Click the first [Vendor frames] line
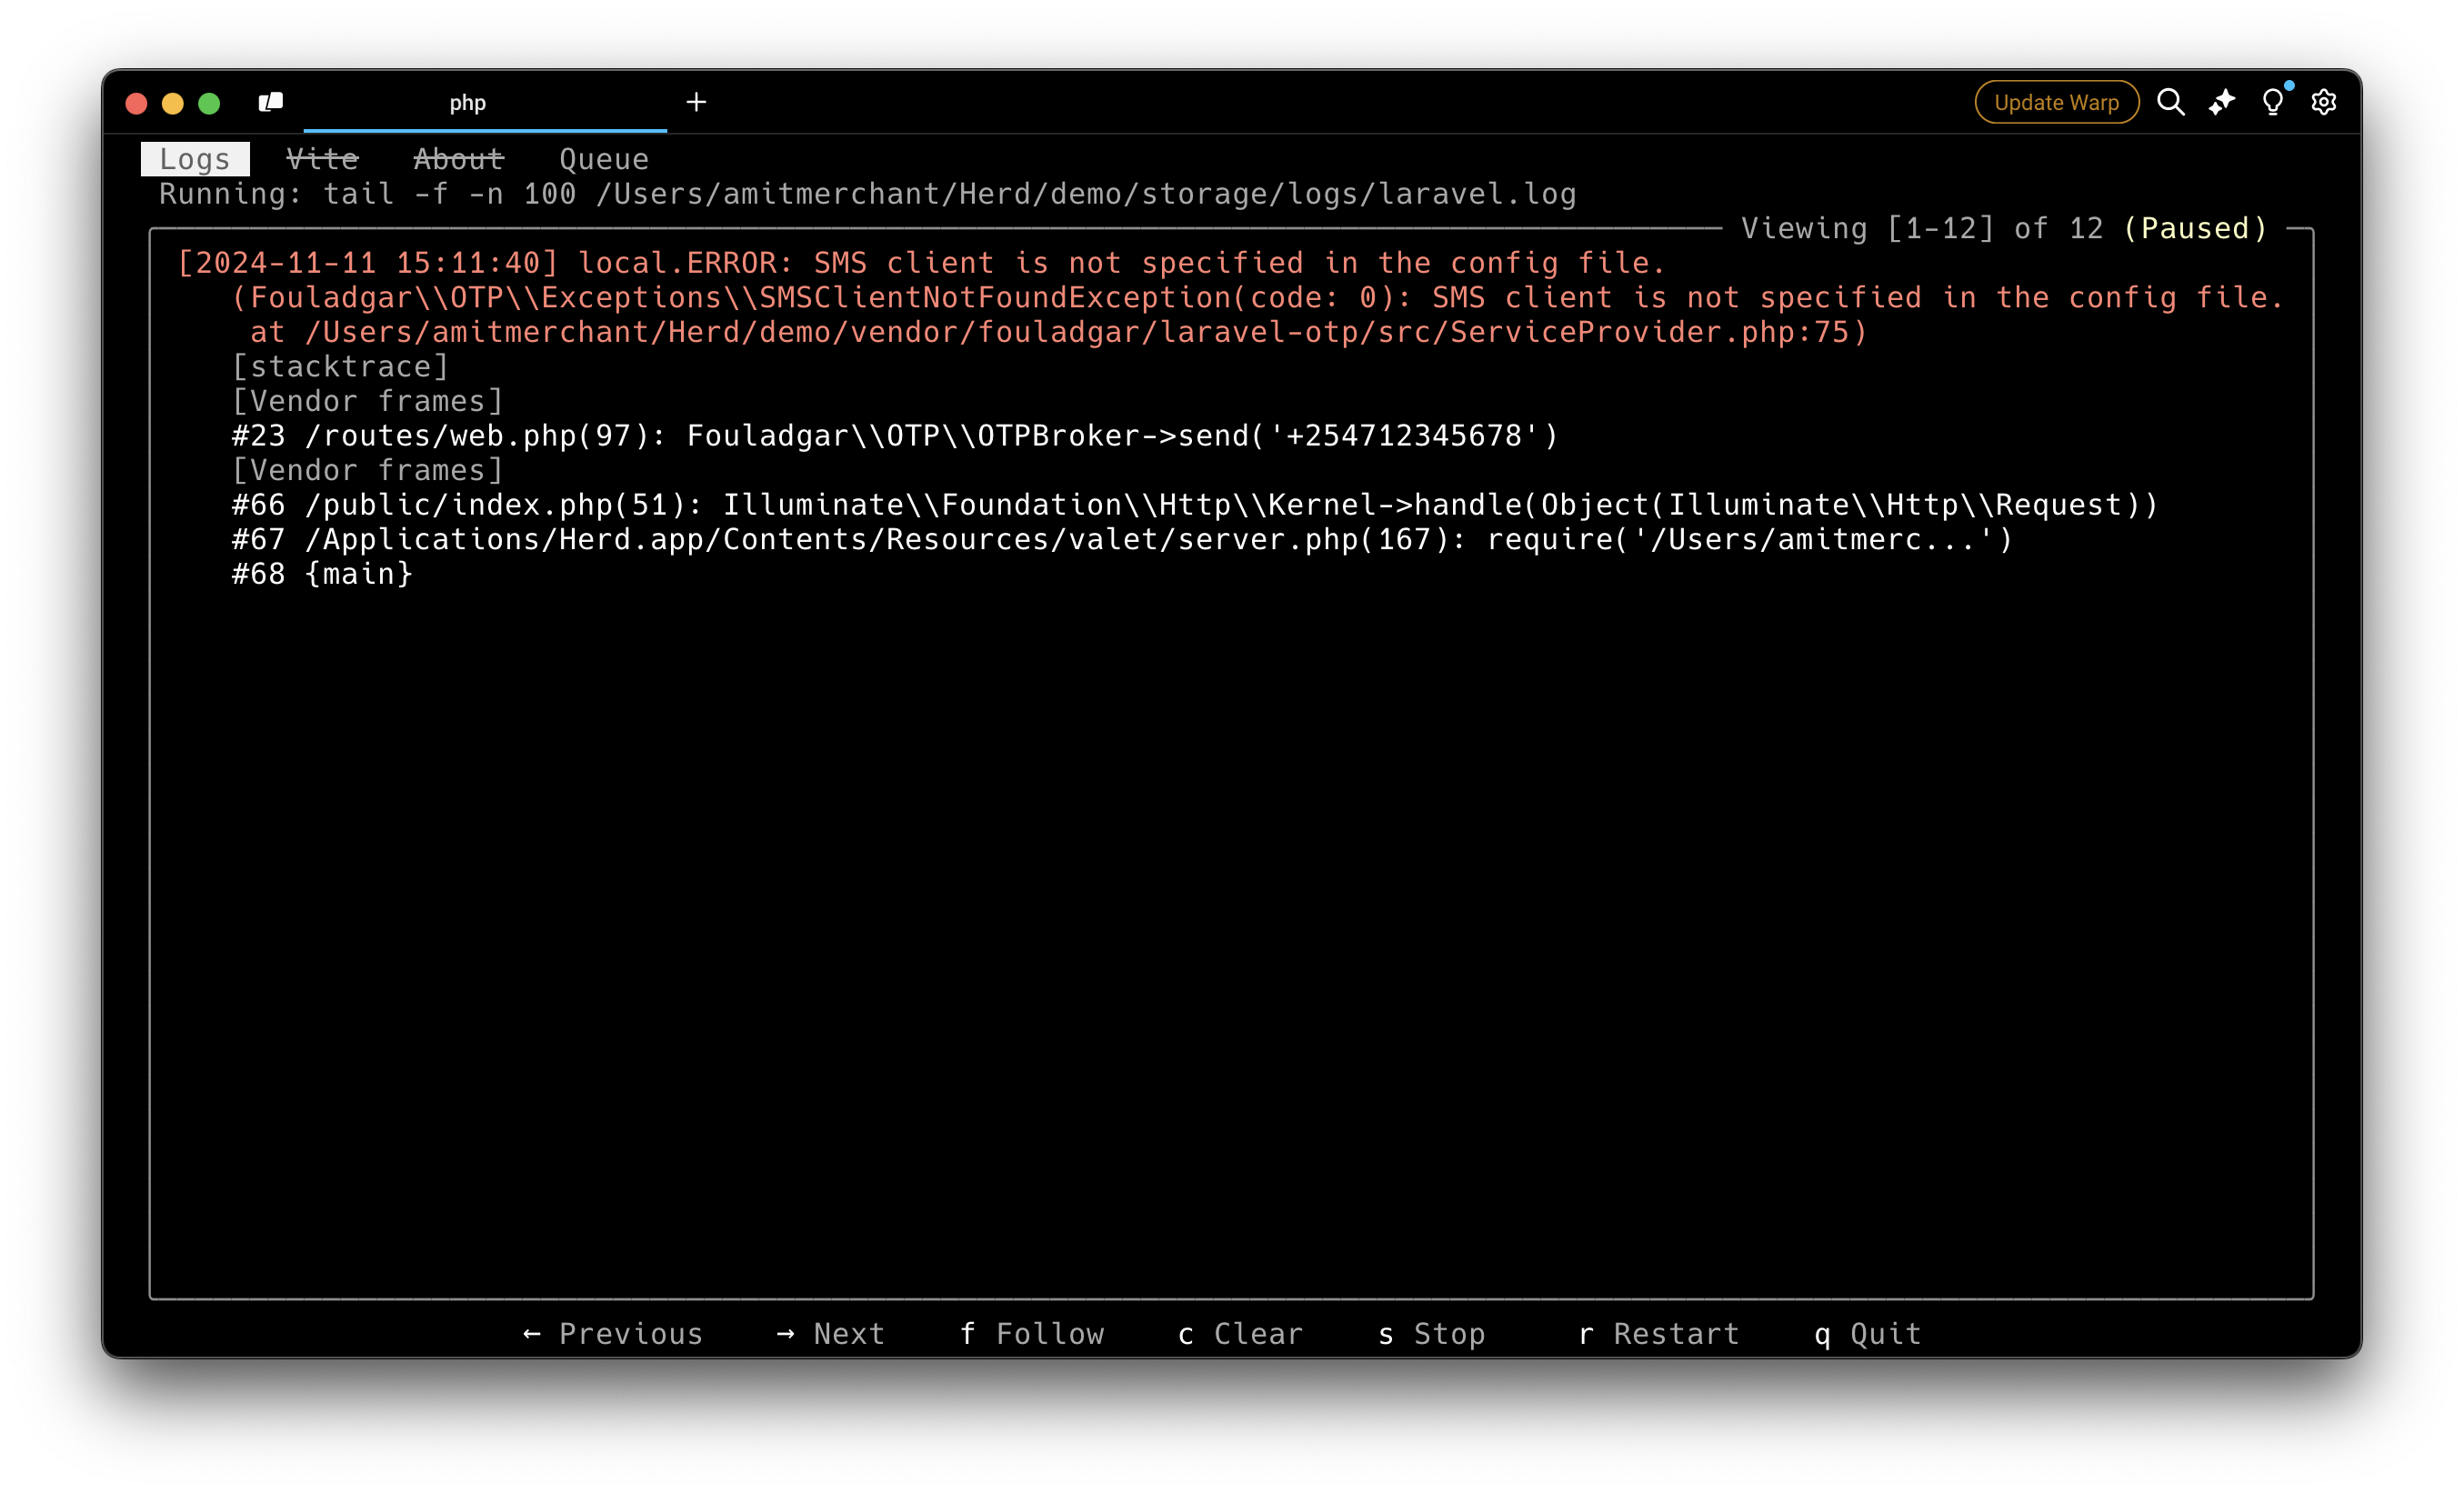 367,401
